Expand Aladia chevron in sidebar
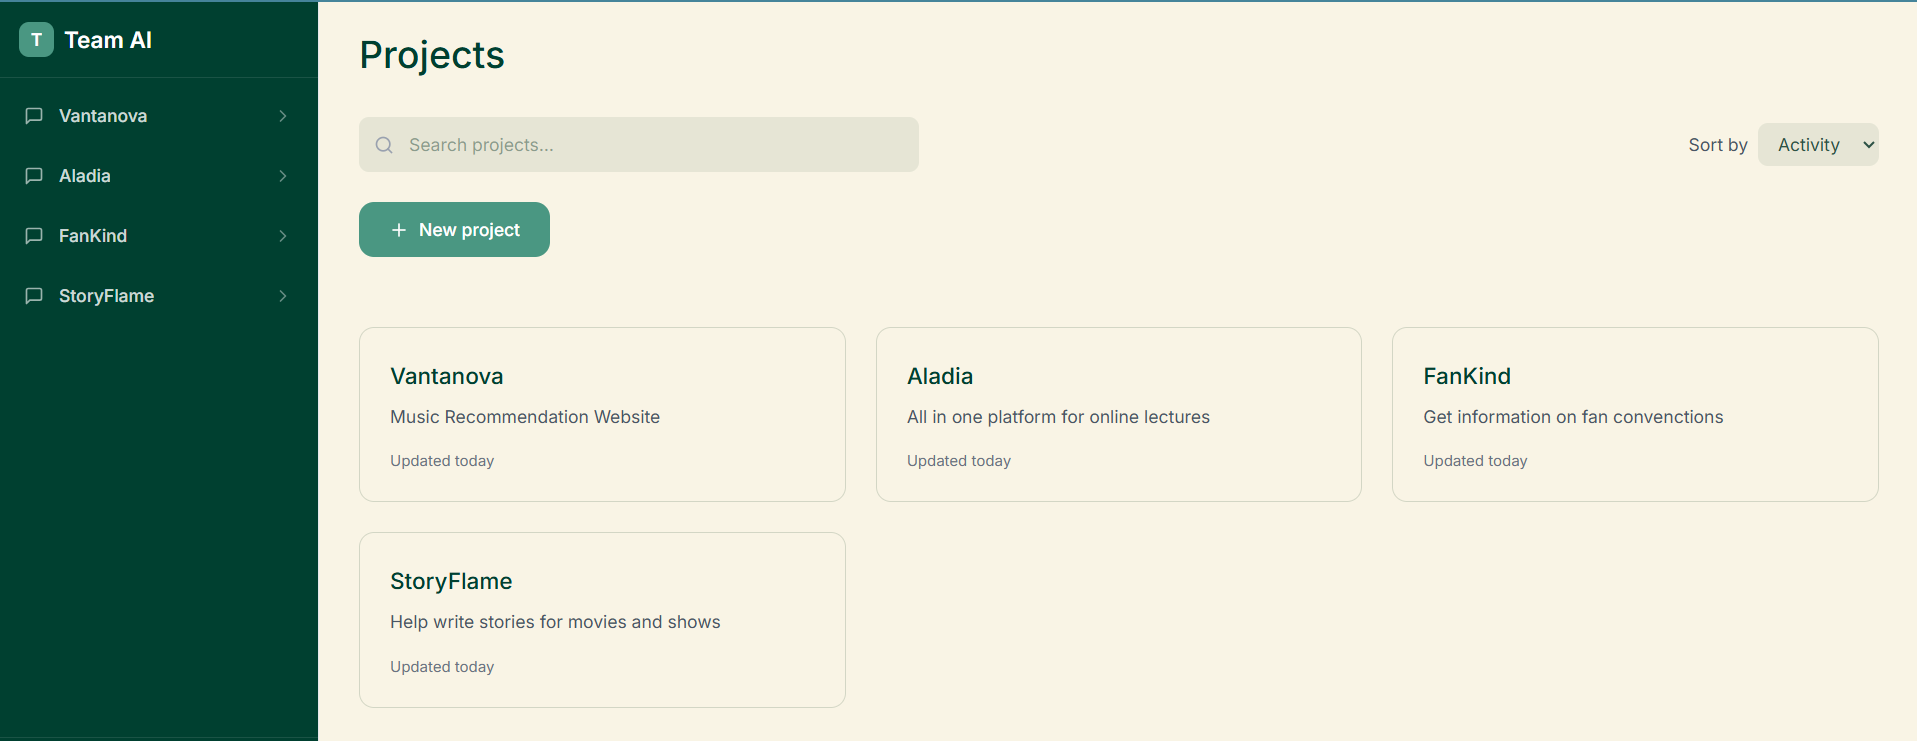The width and height of the screenshot is (1917, 741). (x=283, y=176)
